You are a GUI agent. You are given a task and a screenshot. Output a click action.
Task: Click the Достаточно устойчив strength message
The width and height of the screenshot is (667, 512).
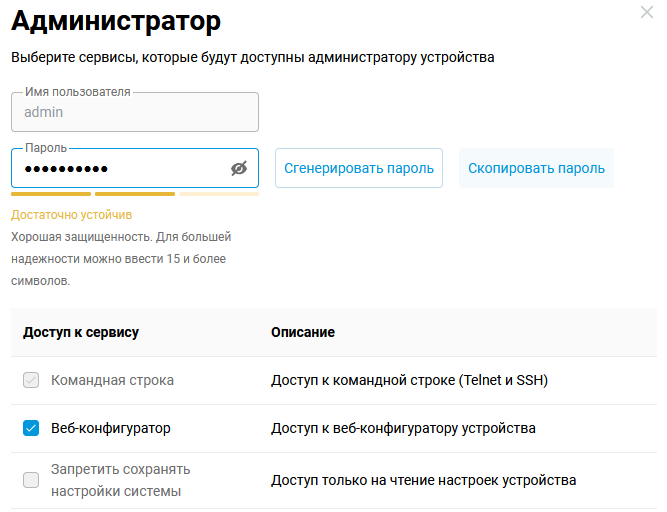pos(71,215)
